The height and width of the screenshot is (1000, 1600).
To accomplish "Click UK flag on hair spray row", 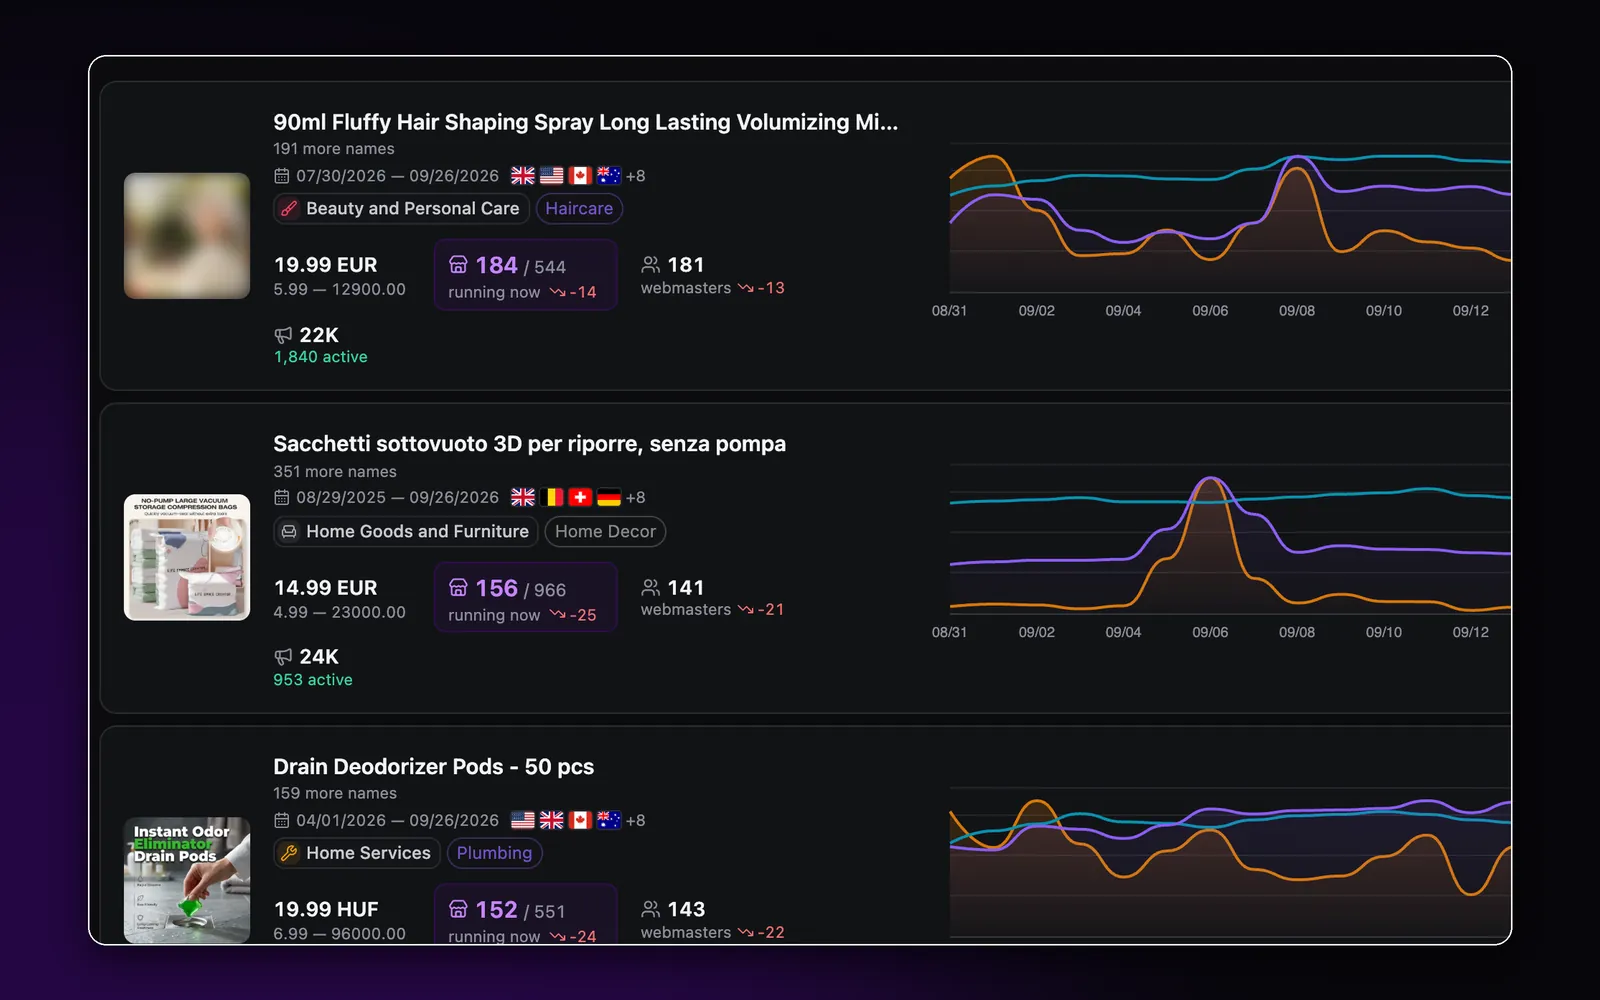I will tap(523, 176).
